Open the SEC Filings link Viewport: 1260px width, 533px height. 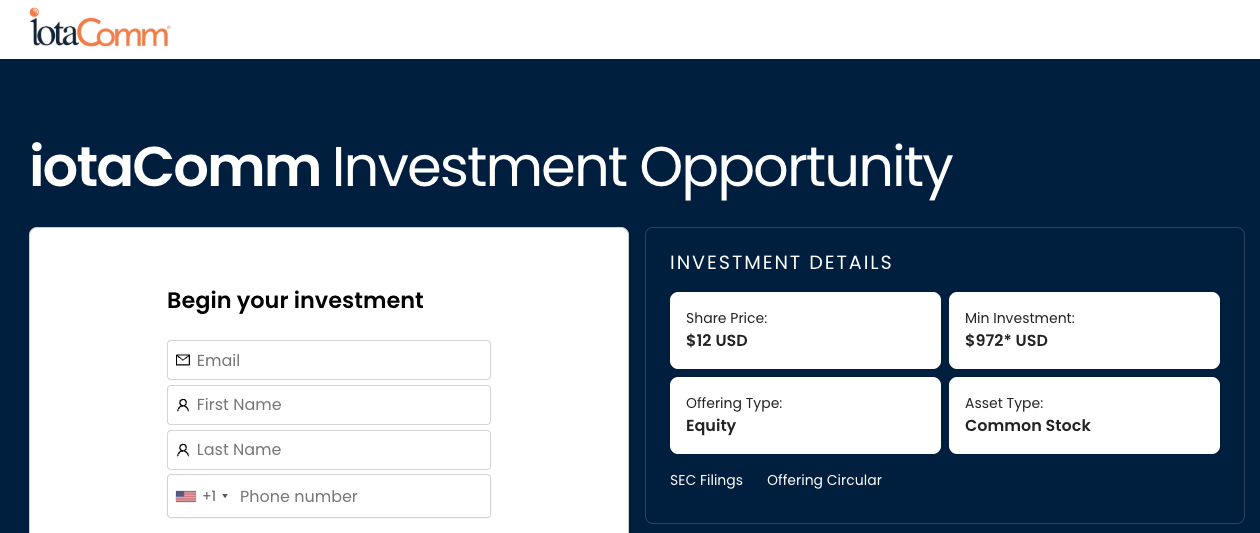pos(706,480)
